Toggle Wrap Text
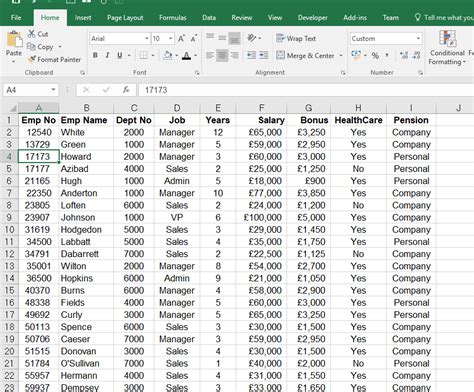474x392 pixels. pyautogui.click(x=296, y=39)
